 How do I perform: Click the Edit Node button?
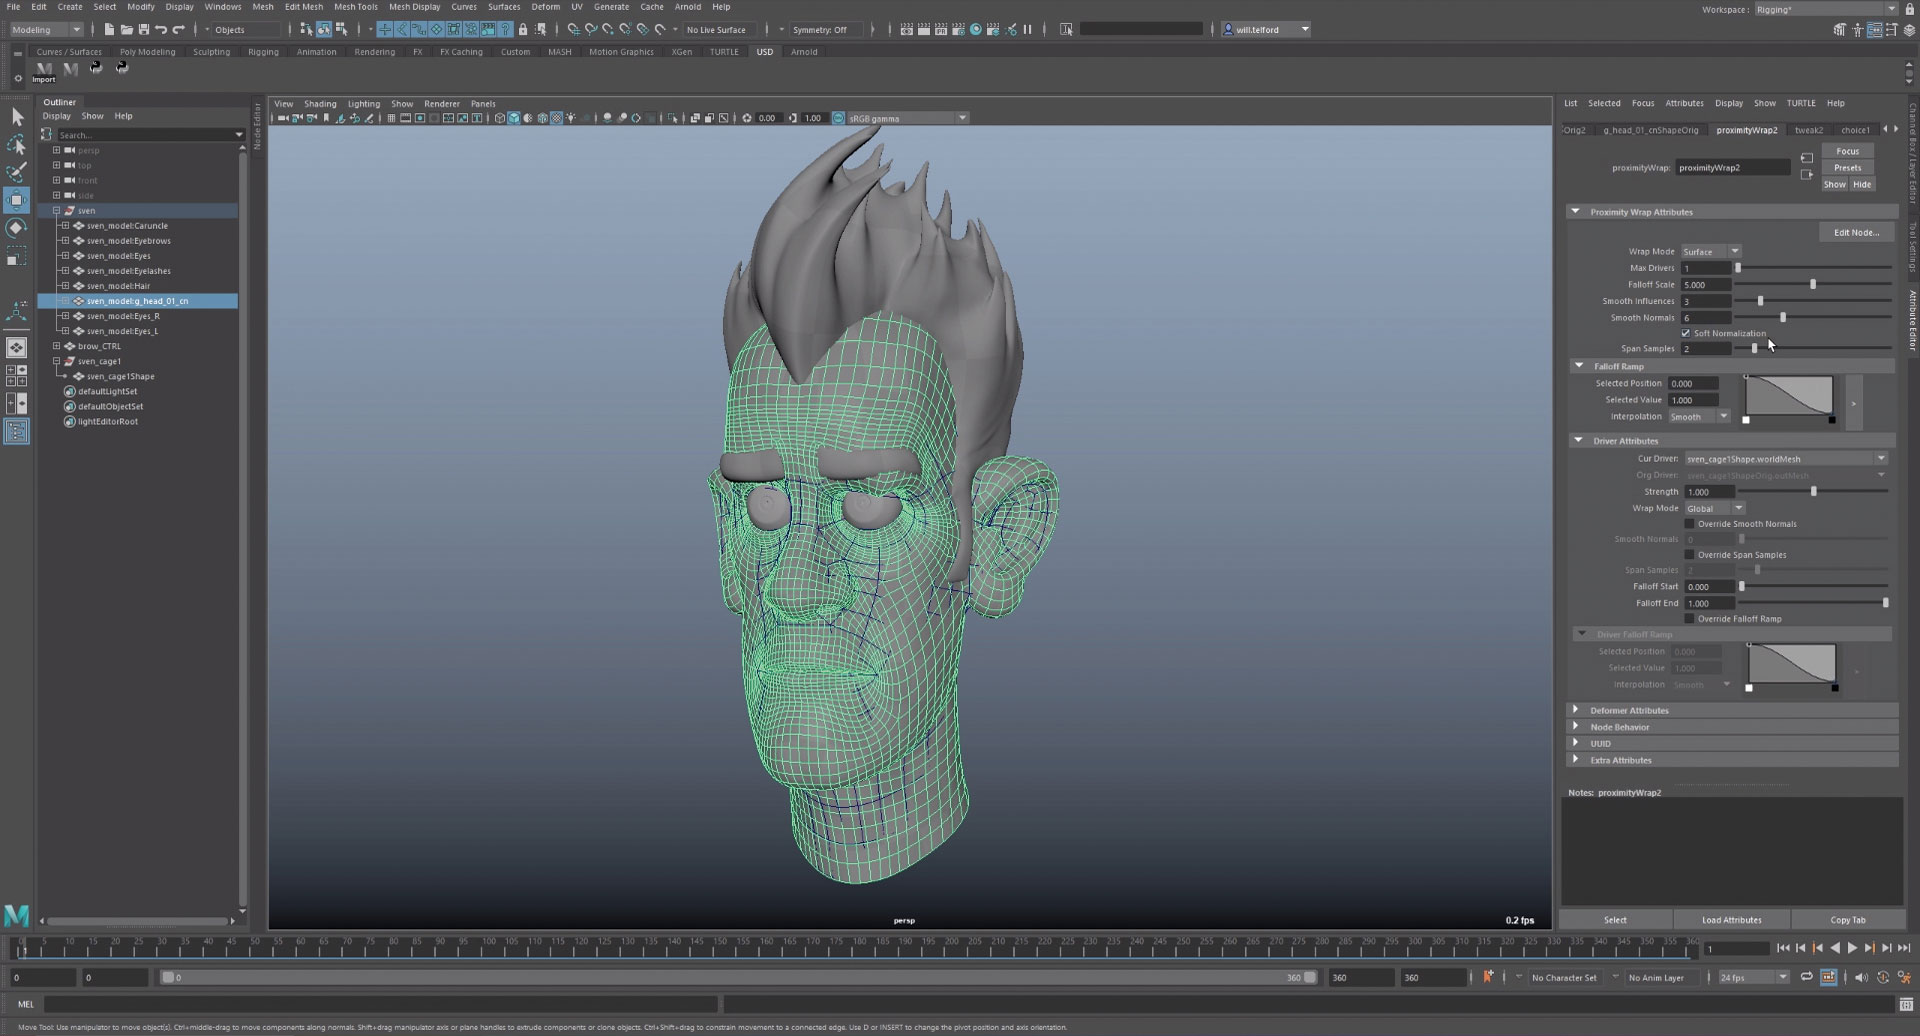pyautogui.click(x=1856, y=231)
